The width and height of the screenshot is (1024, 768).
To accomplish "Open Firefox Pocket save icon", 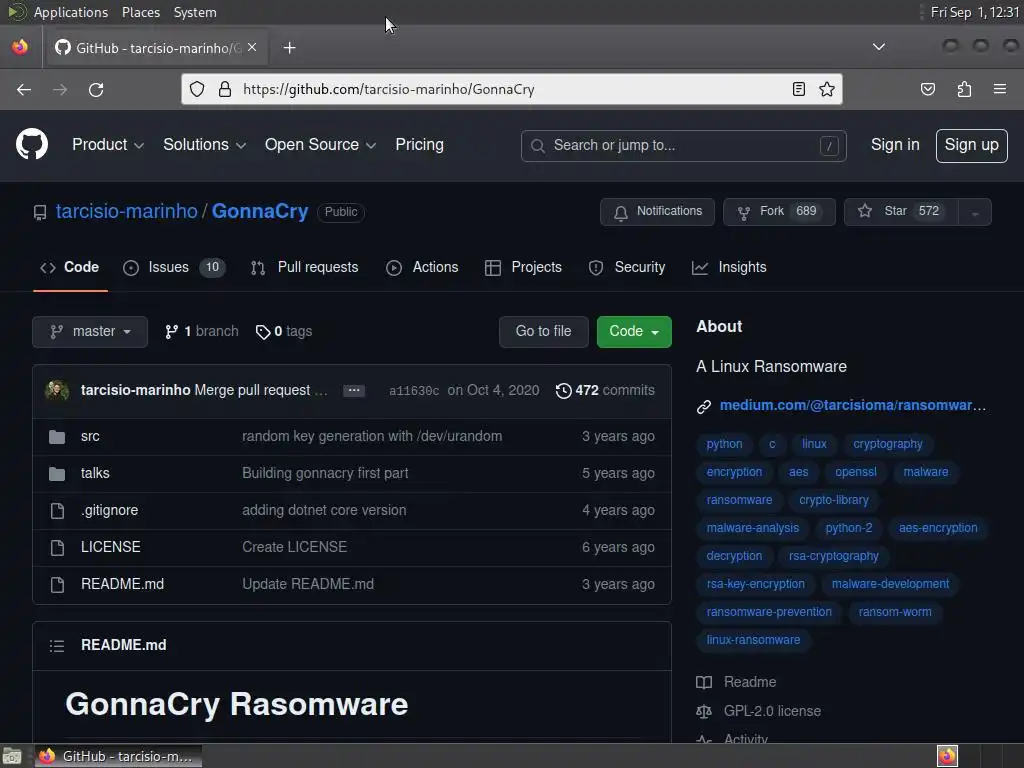I will click(x=927, y=89).
